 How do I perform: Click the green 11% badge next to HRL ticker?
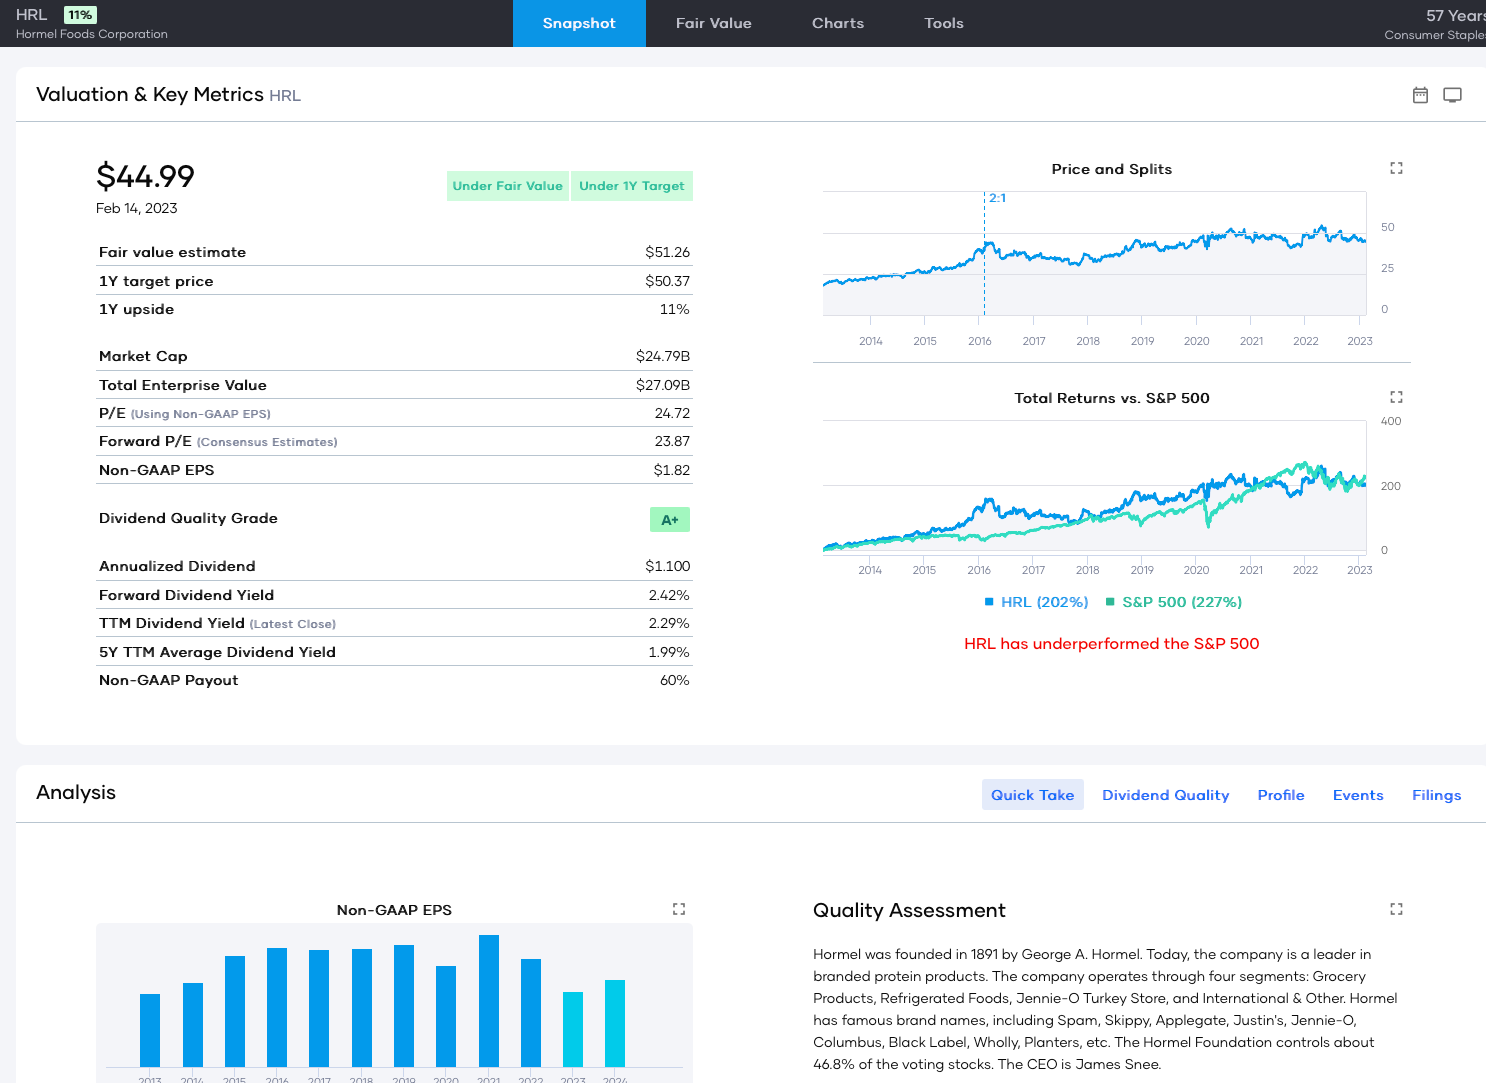pyautogui.click(x=78, y=14)
